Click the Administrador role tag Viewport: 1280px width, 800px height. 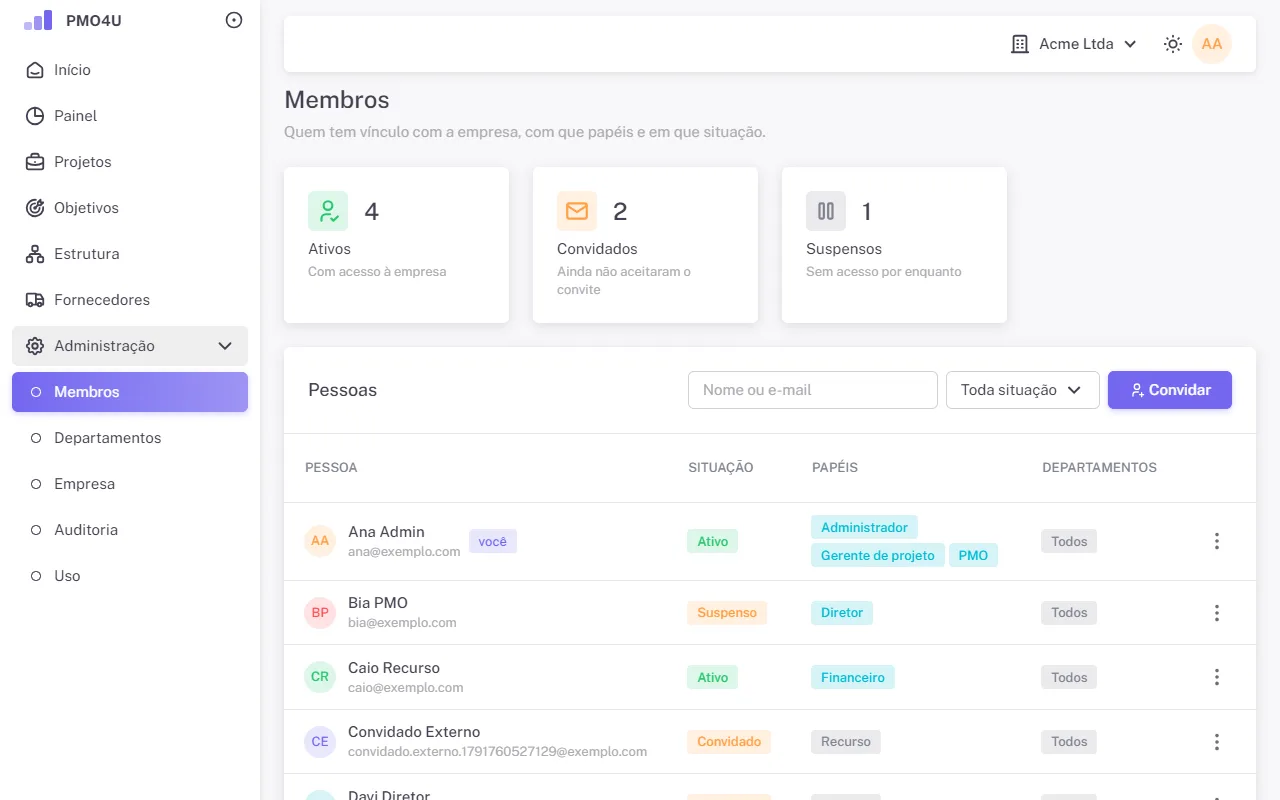click(864, 527)
